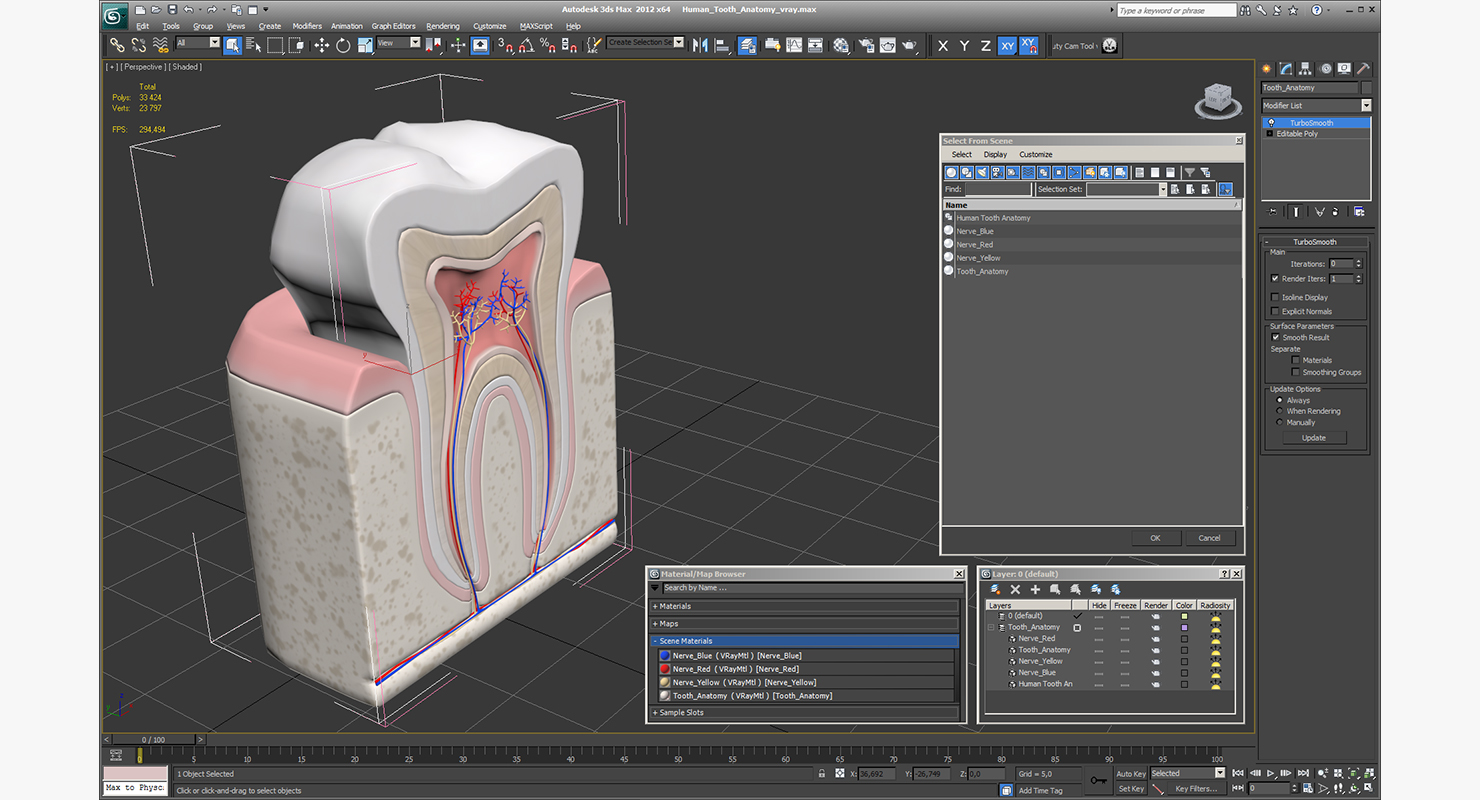Click the 3ds Max application logo button
1480x800 pixels.
point(115,15)
